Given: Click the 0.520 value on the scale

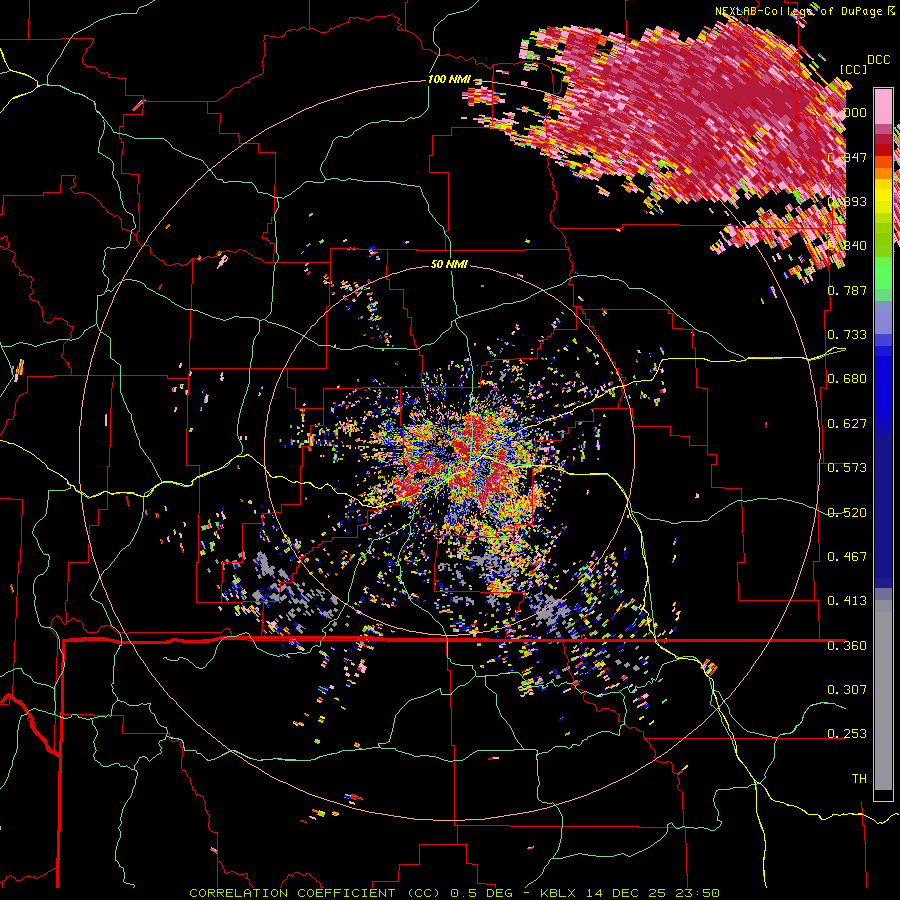Looking at the screenshot, I should pos(847,513).
